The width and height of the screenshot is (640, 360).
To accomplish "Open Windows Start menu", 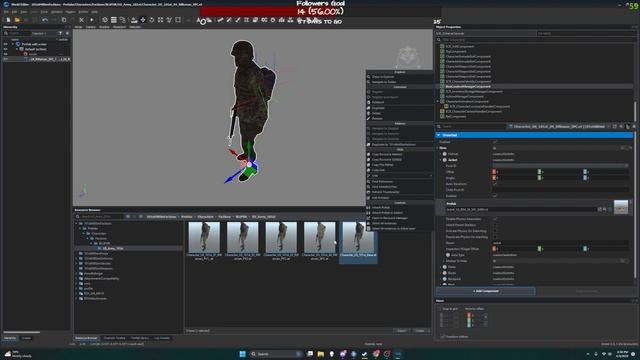I will click(x=242, y=354).
